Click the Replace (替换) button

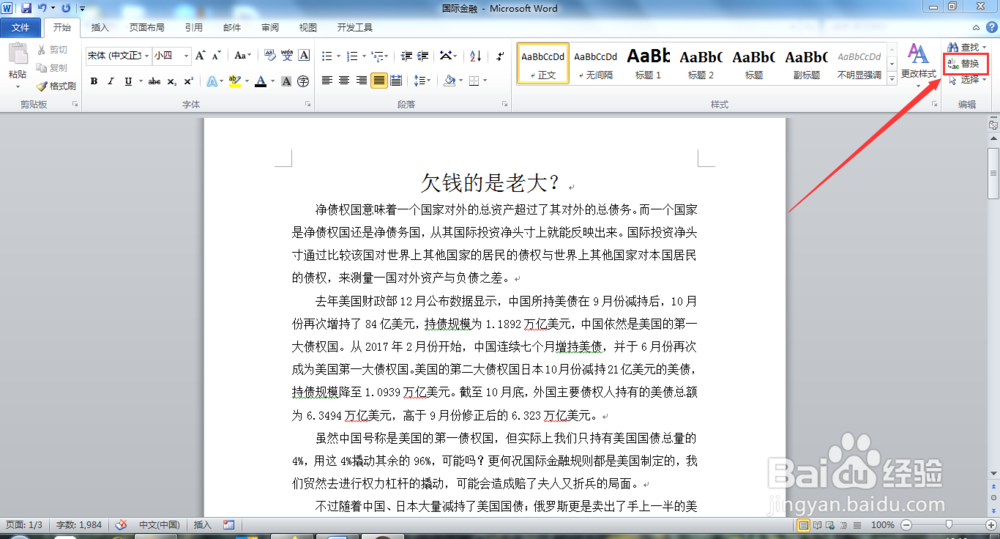point(964,63)
